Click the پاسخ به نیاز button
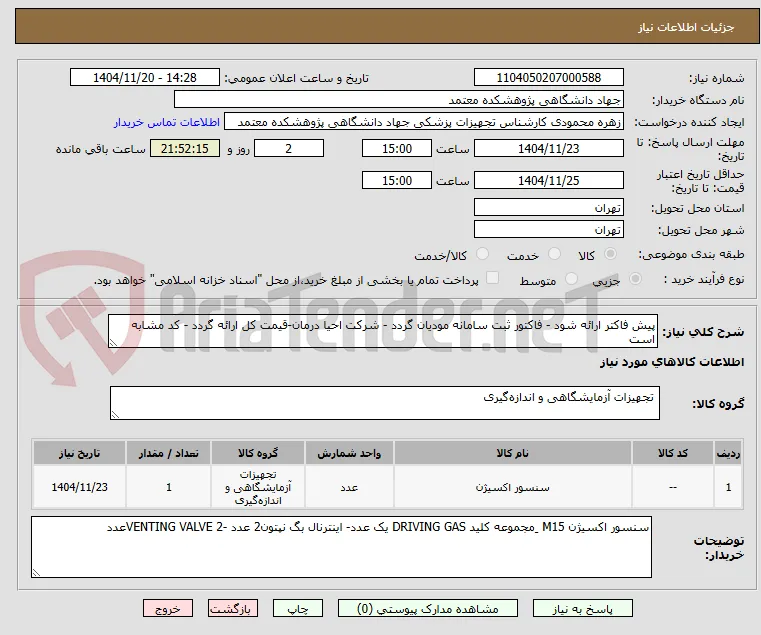This screenshot has height=635, width=761. tap(582, 608)
